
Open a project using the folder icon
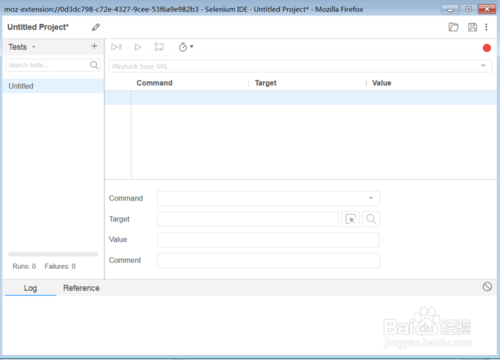click(453, 27)
